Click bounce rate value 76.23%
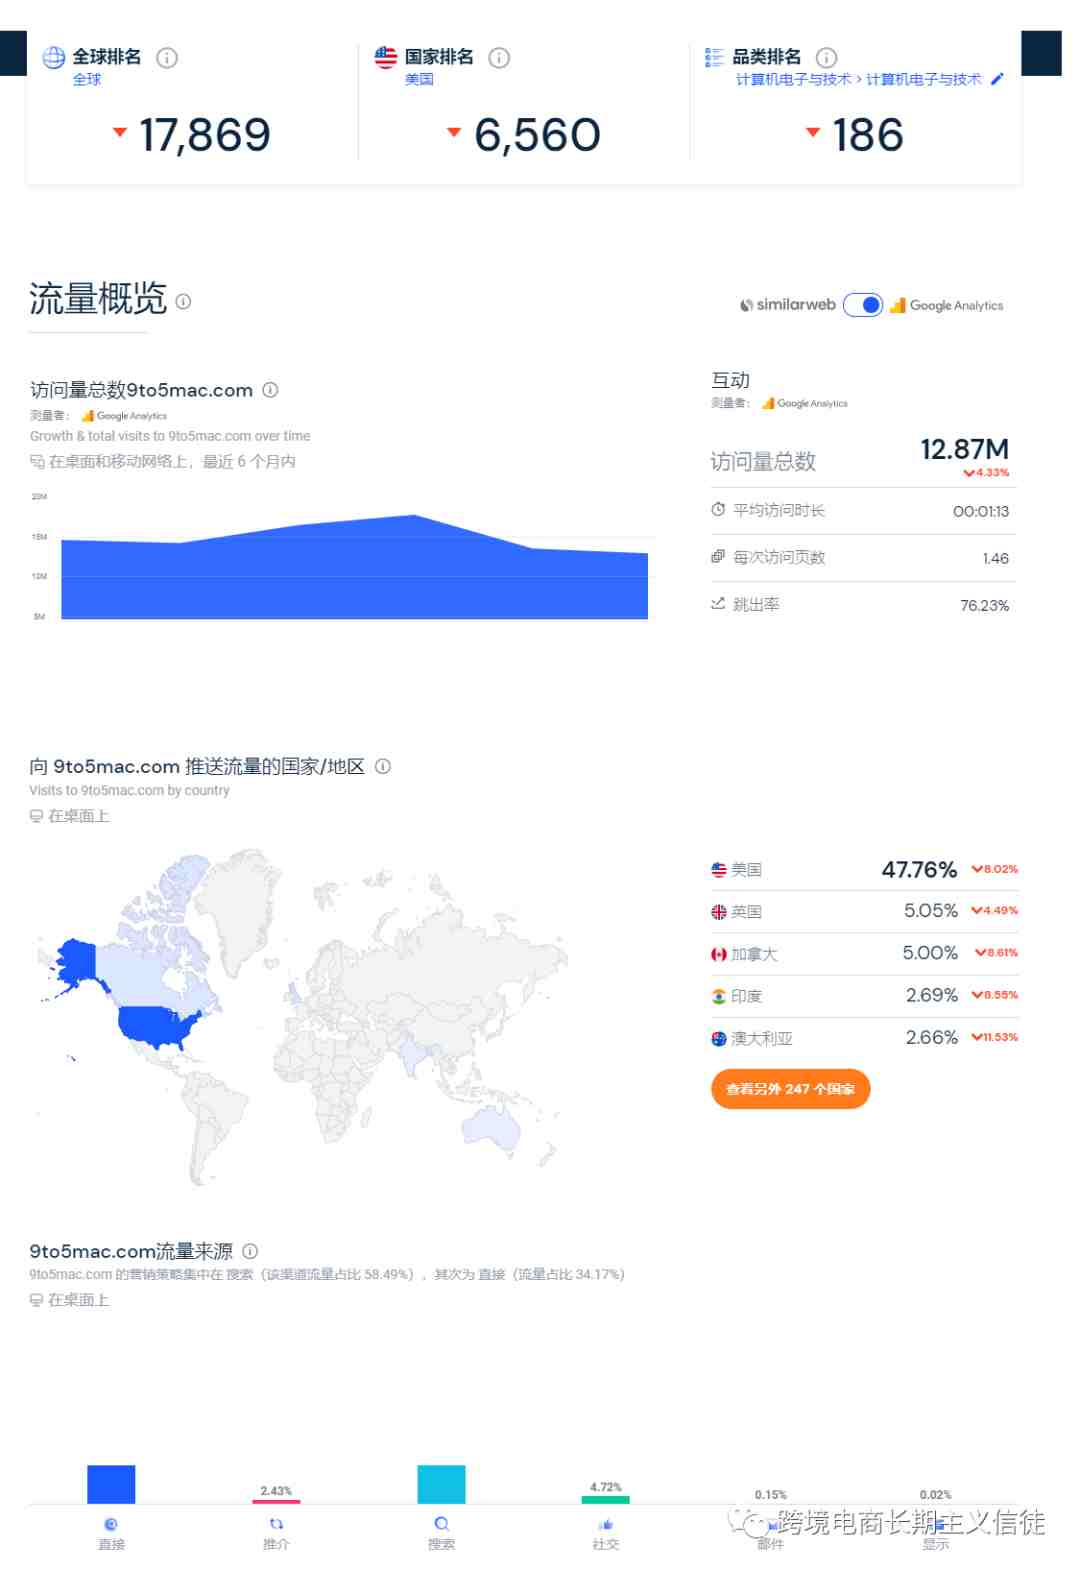Viewport: 1080px width, 1570px height. coord(985,605)
